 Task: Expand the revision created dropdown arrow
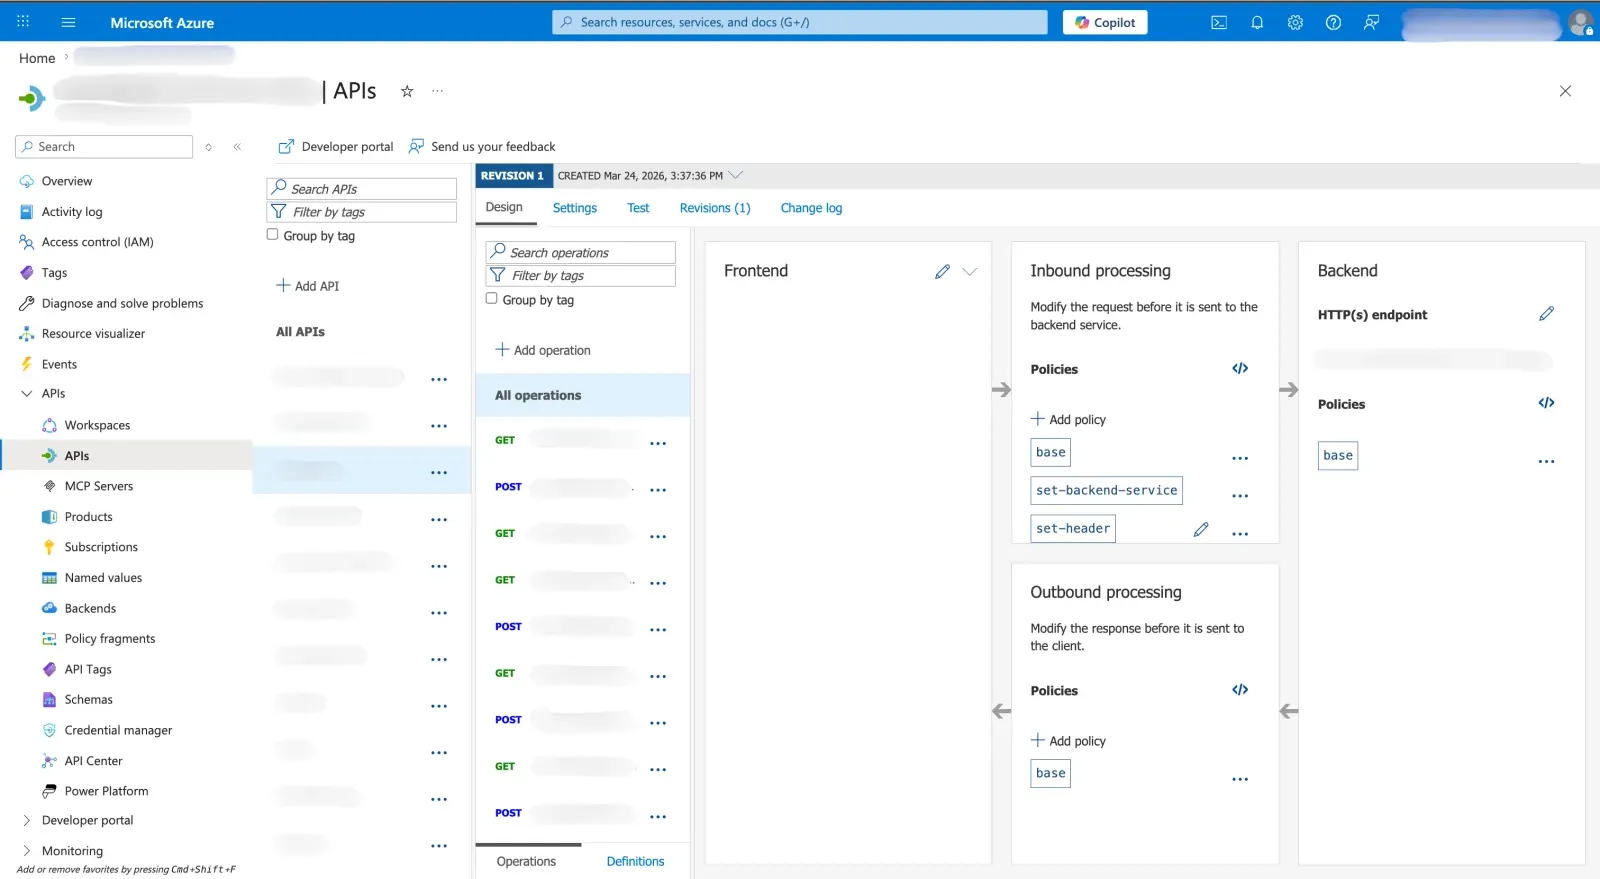click(736, 175)
